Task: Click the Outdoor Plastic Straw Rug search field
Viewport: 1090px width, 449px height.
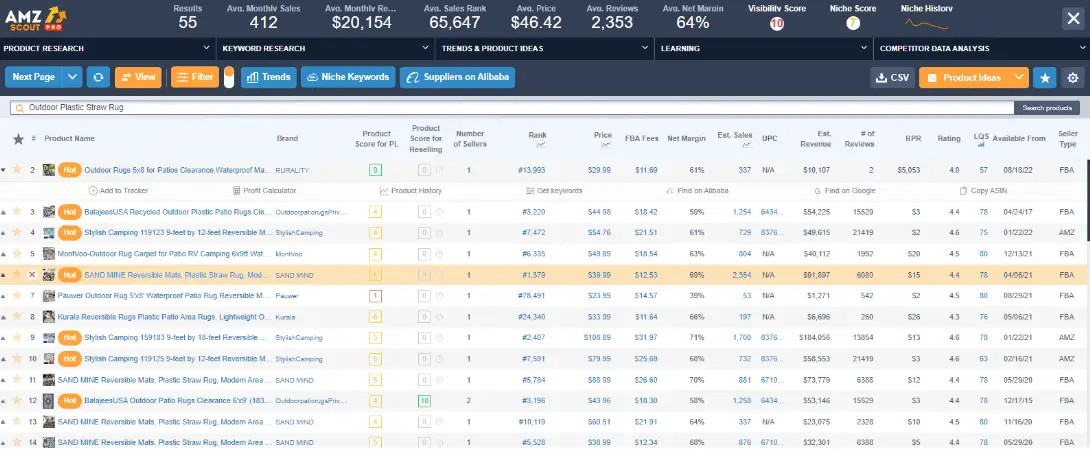Action: pos(512,108)
